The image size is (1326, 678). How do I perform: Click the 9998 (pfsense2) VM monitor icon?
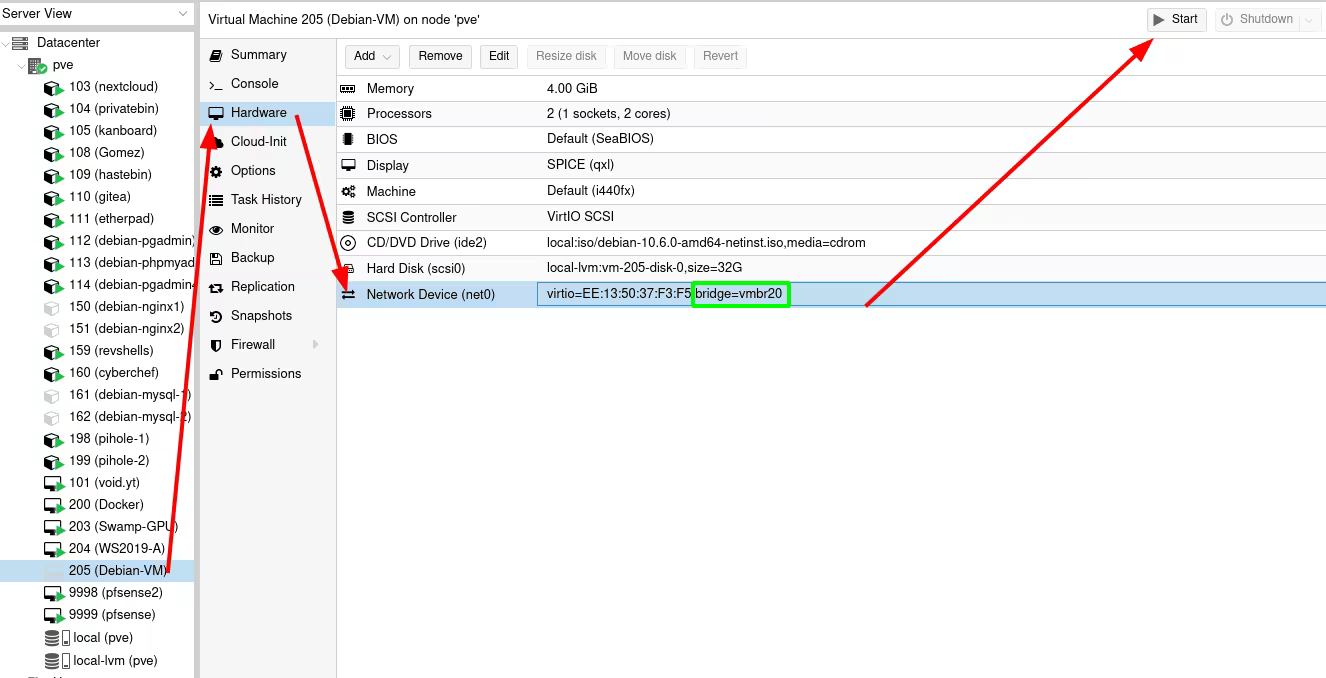[x=54, y=594]
